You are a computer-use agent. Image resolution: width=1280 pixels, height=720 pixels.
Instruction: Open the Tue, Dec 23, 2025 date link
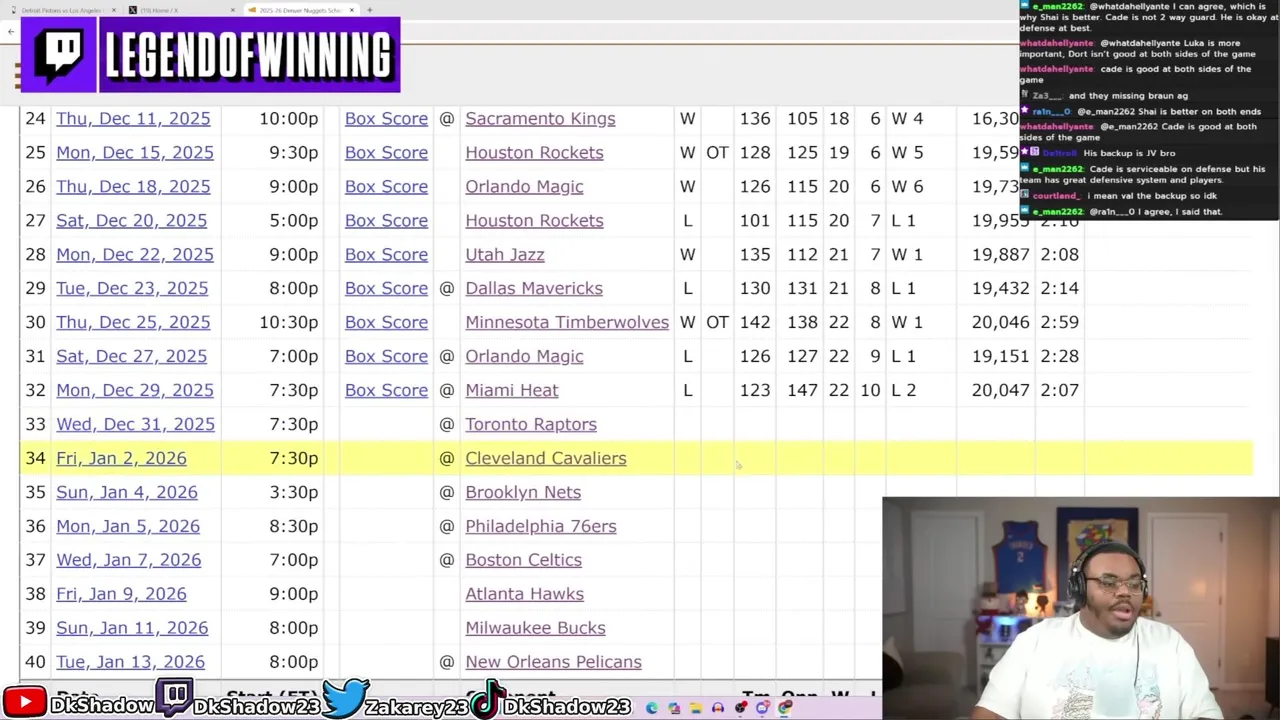pos(132,289)
